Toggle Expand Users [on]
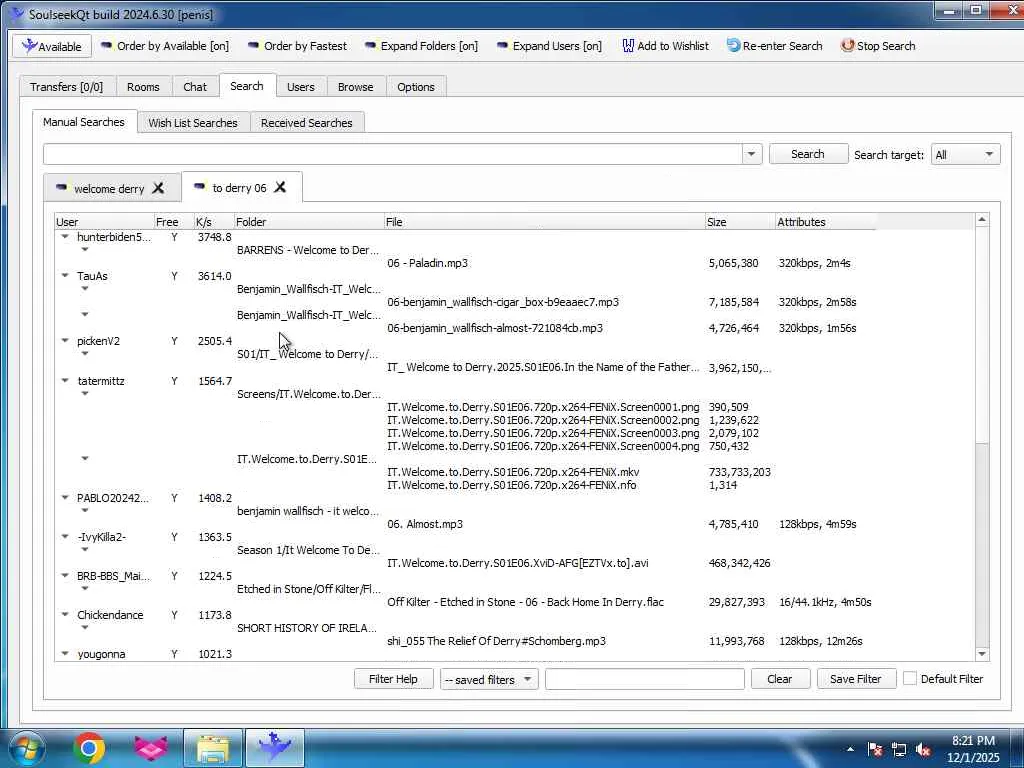The height and width of the screenshot is (768, 1024). tap(549, 46)
